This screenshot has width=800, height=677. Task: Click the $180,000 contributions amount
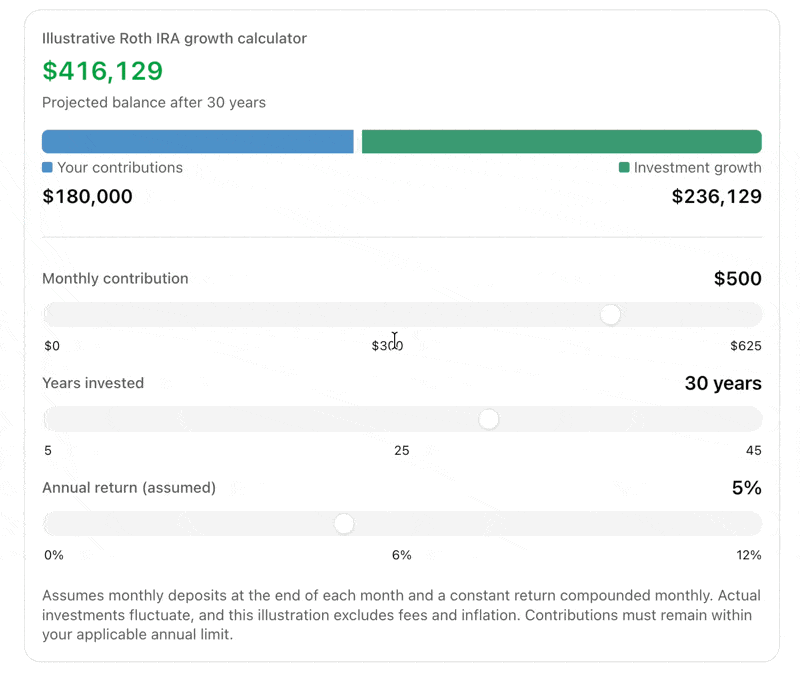point(87,196)
